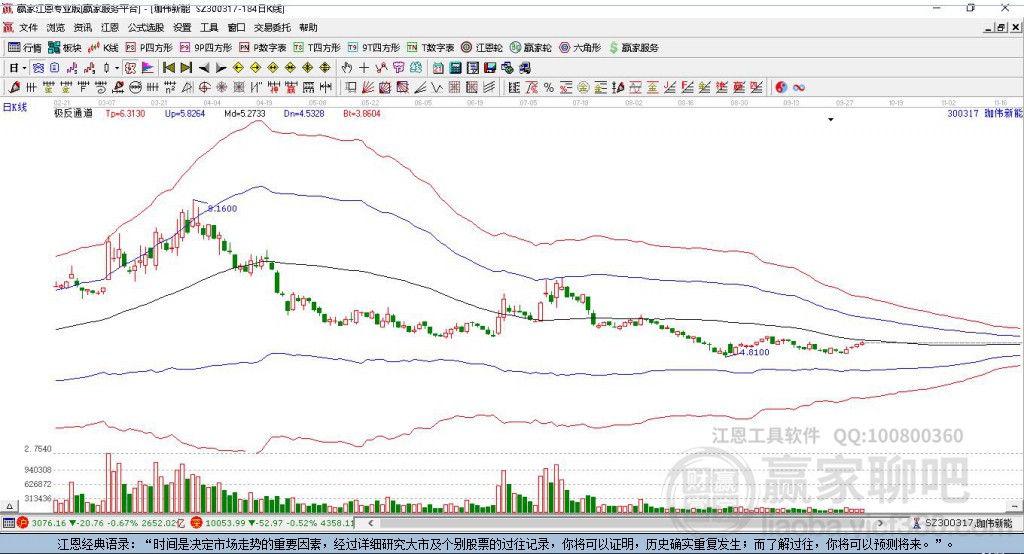Open the 板块 sector view
This screenshot has width=1024, height=554.
click(x=64, y=48)
